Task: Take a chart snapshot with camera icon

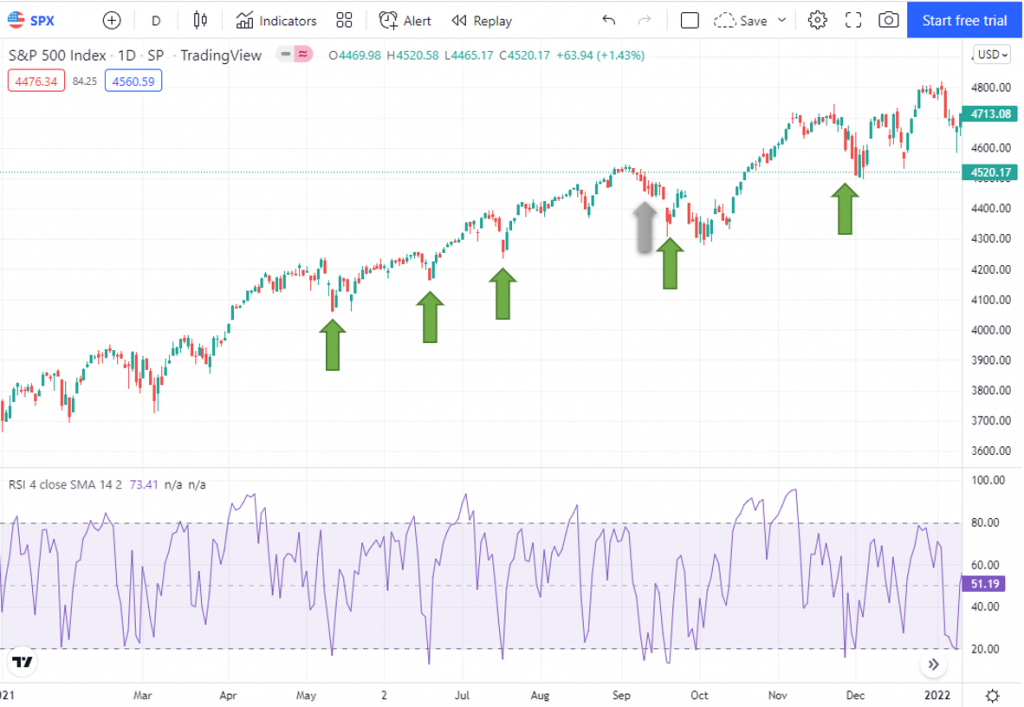Action: click(x=888, y=20)
